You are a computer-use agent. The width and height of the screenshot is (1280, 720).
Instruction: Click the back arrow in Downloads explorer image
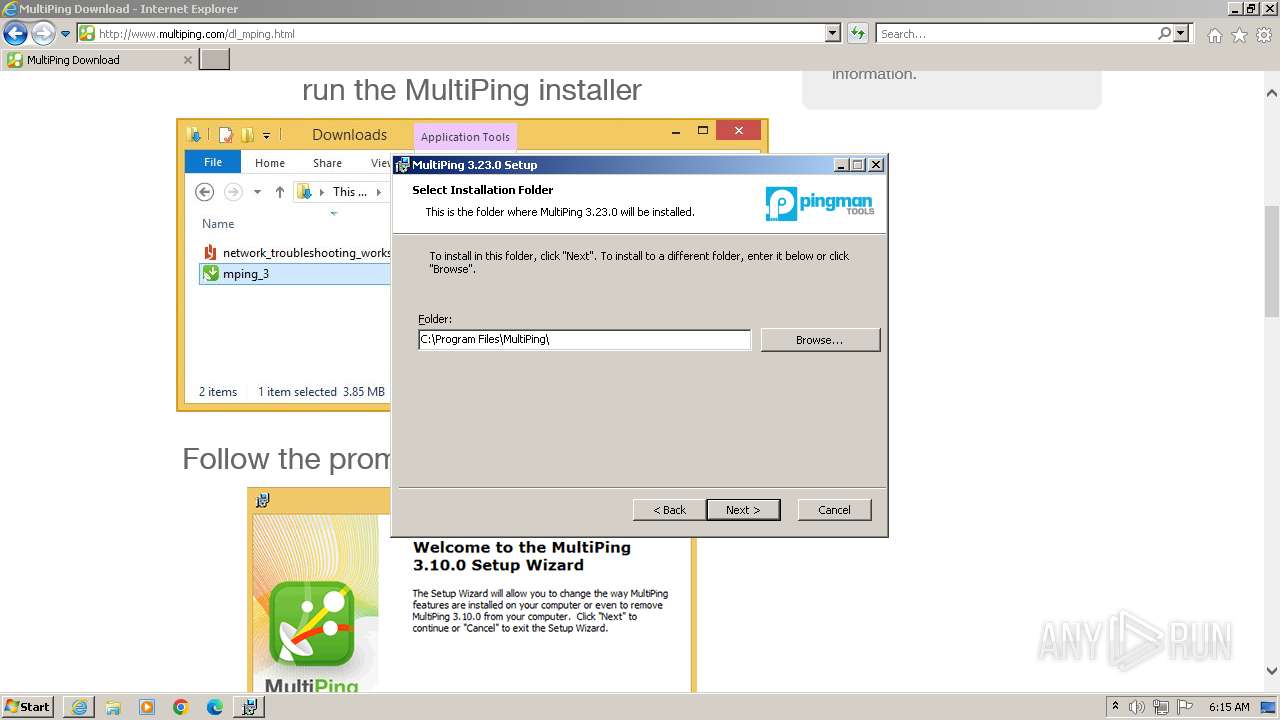pyautogui.click(x=204, y=192)
